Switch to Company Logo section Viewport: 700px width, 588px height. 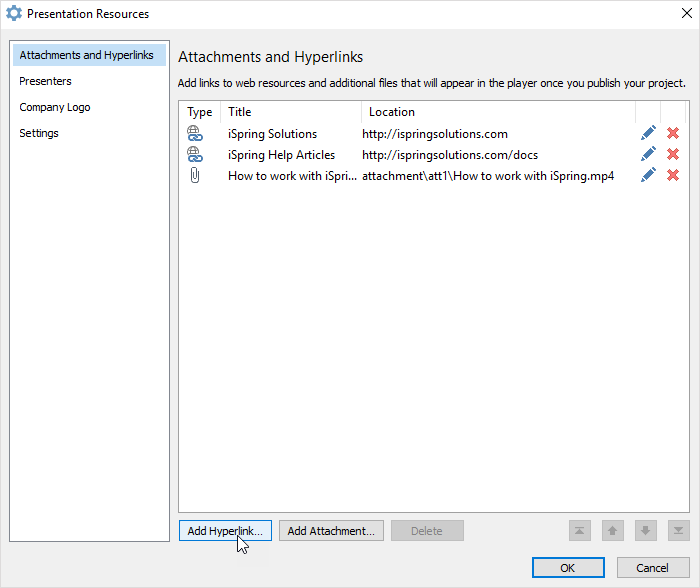tap(55, 107)
